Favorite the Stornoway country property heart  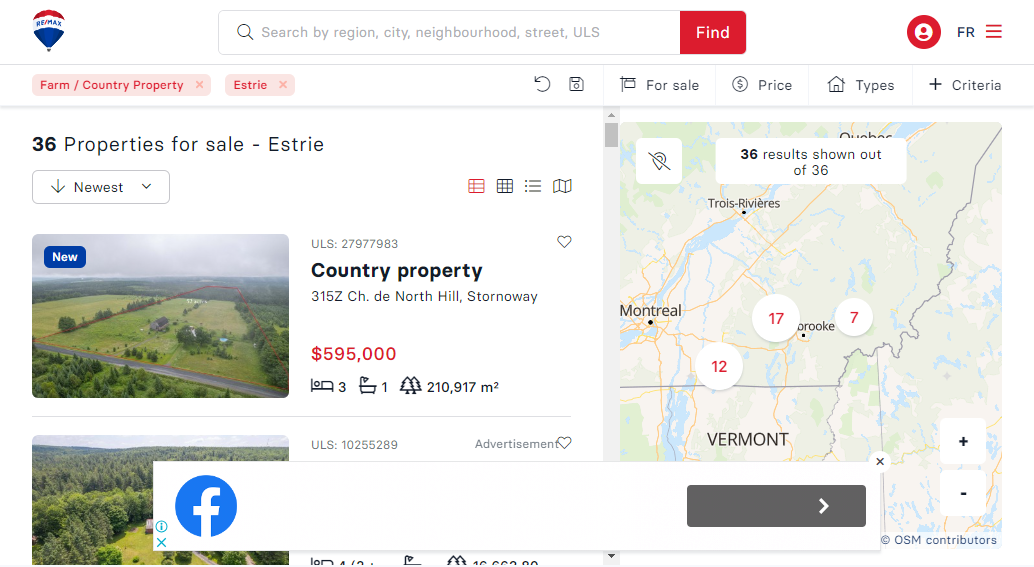tap(564, 242)
